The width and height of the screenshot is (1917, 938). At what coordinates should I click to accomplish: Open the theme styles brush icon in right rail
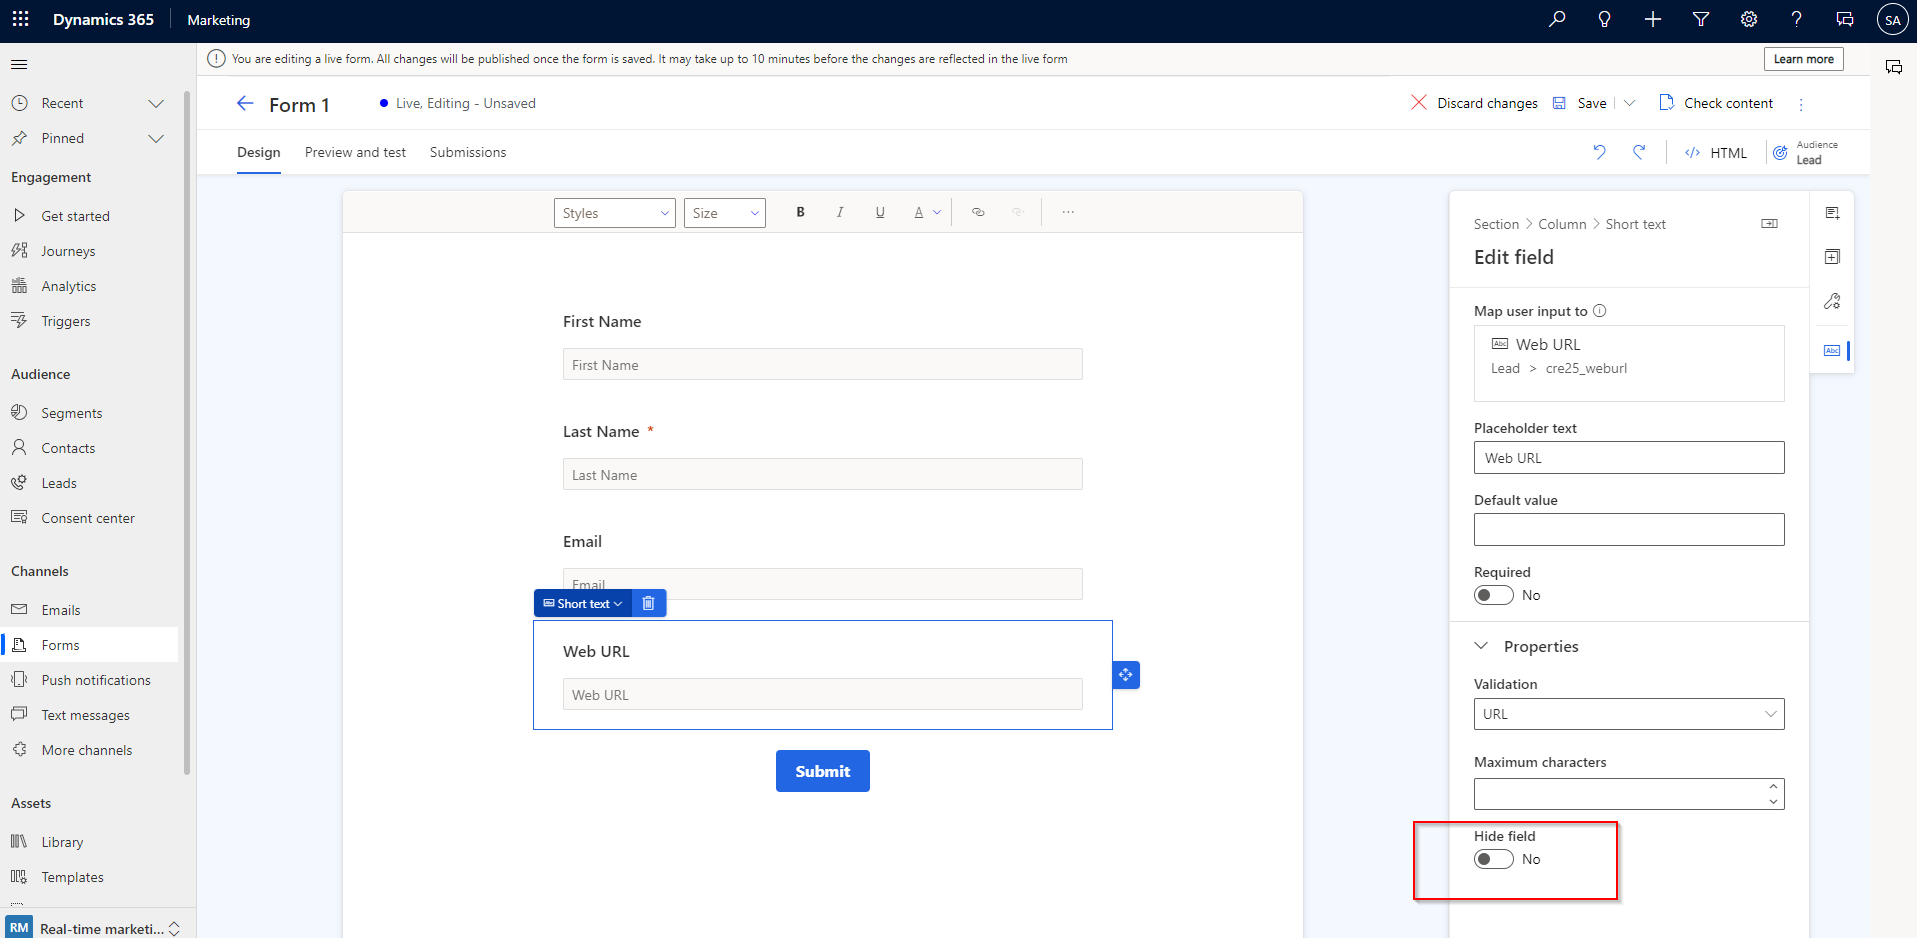1832,301
